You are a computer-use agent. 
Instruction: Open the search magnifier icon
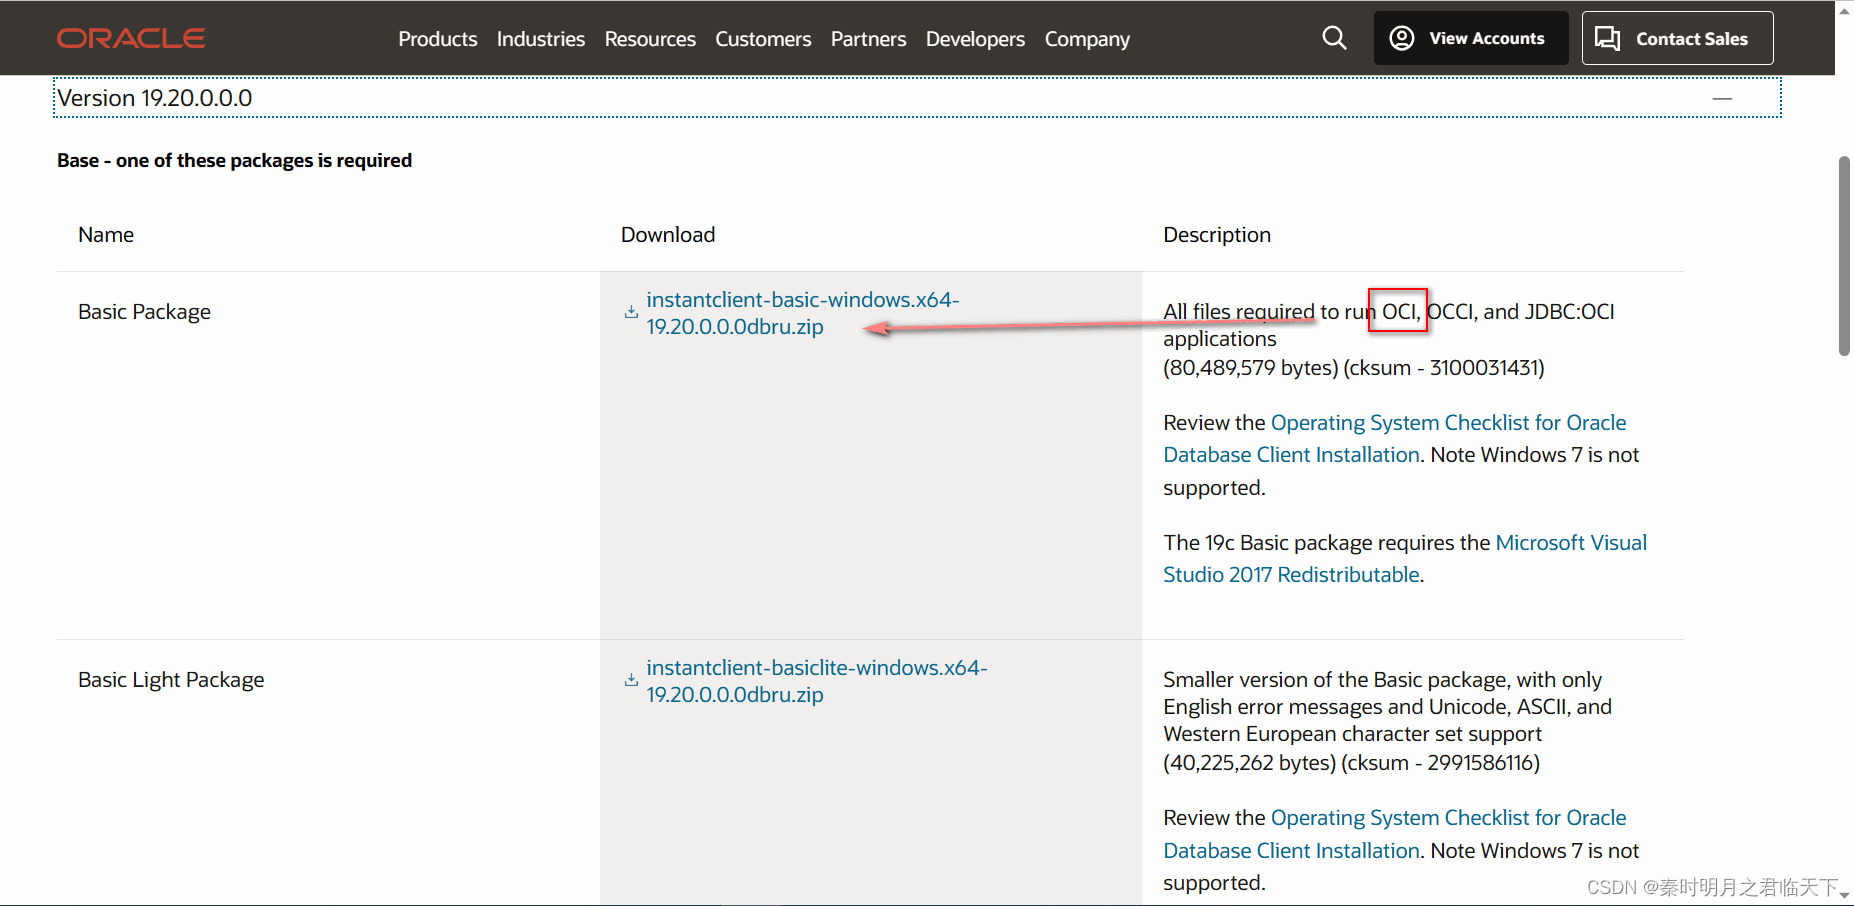point(1334,38)
